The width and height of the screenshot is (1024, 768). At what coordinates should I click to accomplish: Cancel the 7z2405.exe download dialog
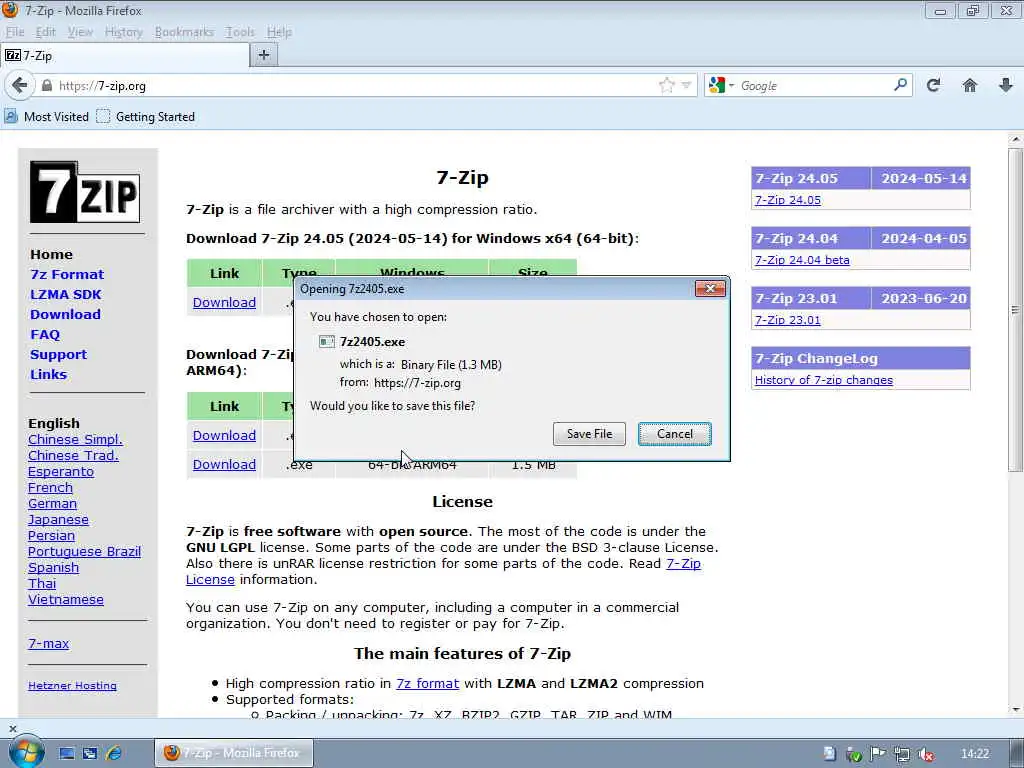pos(675,434)
